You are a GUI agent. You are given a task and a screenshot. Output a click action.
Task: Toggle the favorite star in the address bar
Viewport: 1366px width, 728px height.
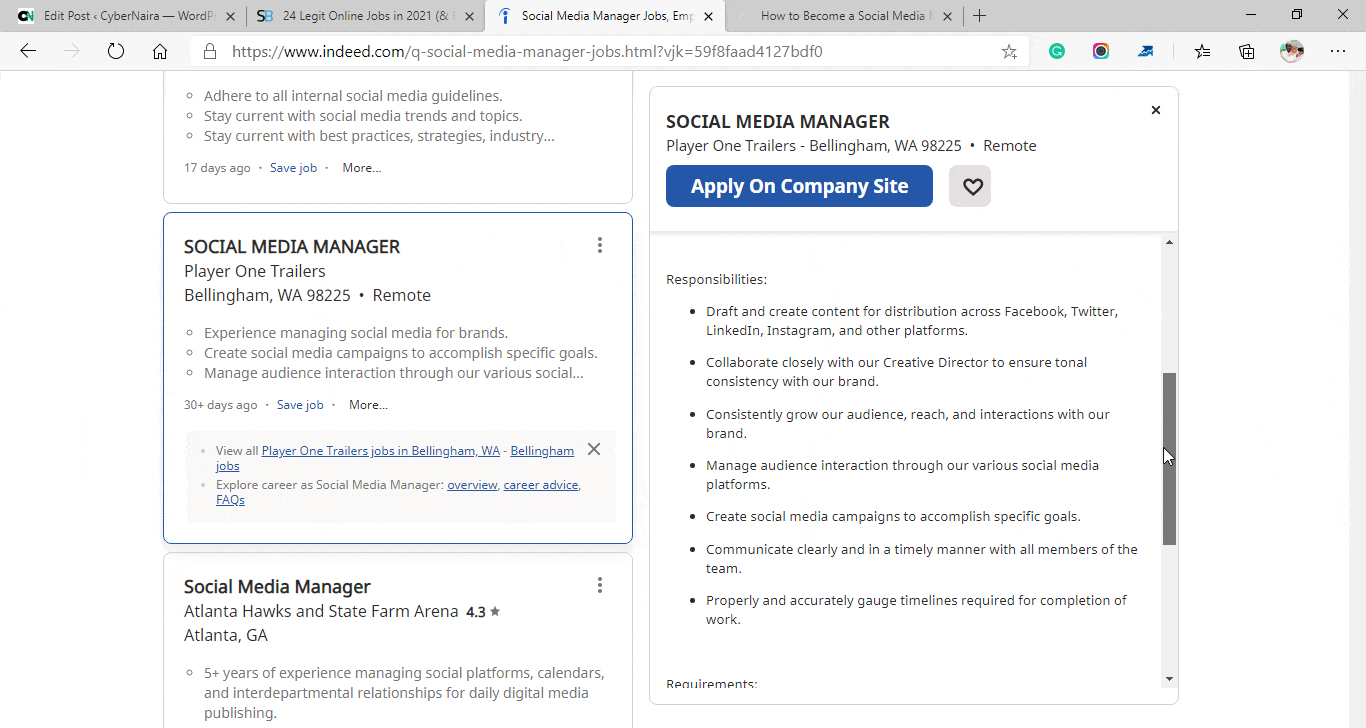pyautogui.click(x=1009, y=50)
